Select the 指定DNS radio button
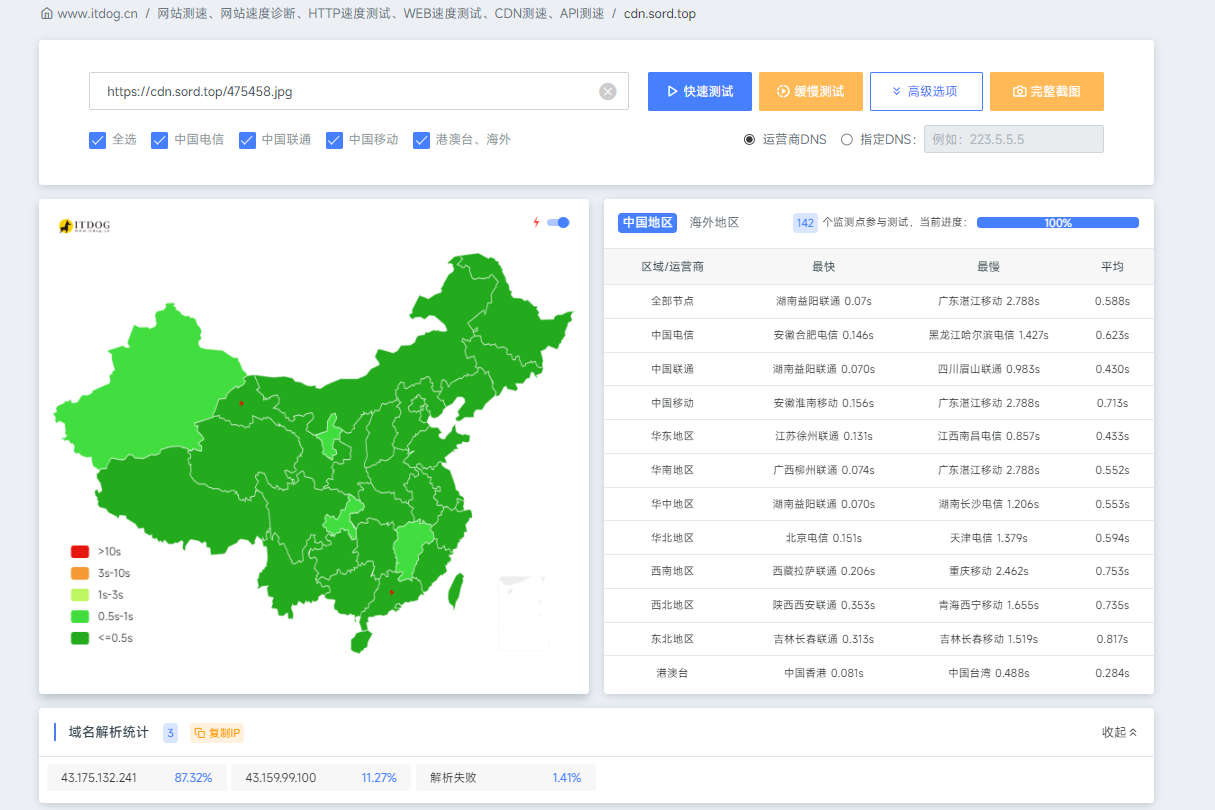Screen dimensions: 1215x810 (845, 139)
